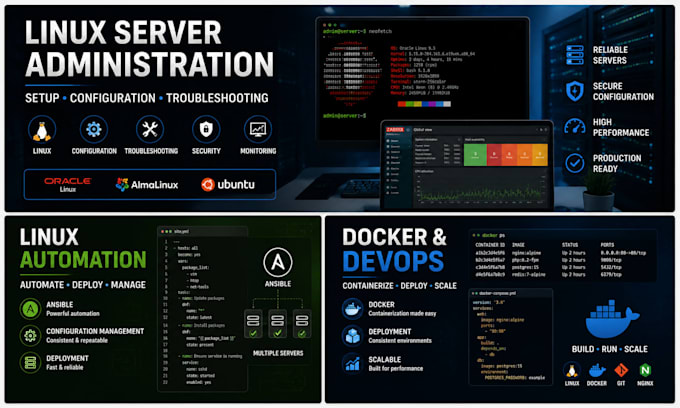The image size is (680, 408).
Task: Click the IMAGE column header in docker ps
Action: (x=518, y=245)
